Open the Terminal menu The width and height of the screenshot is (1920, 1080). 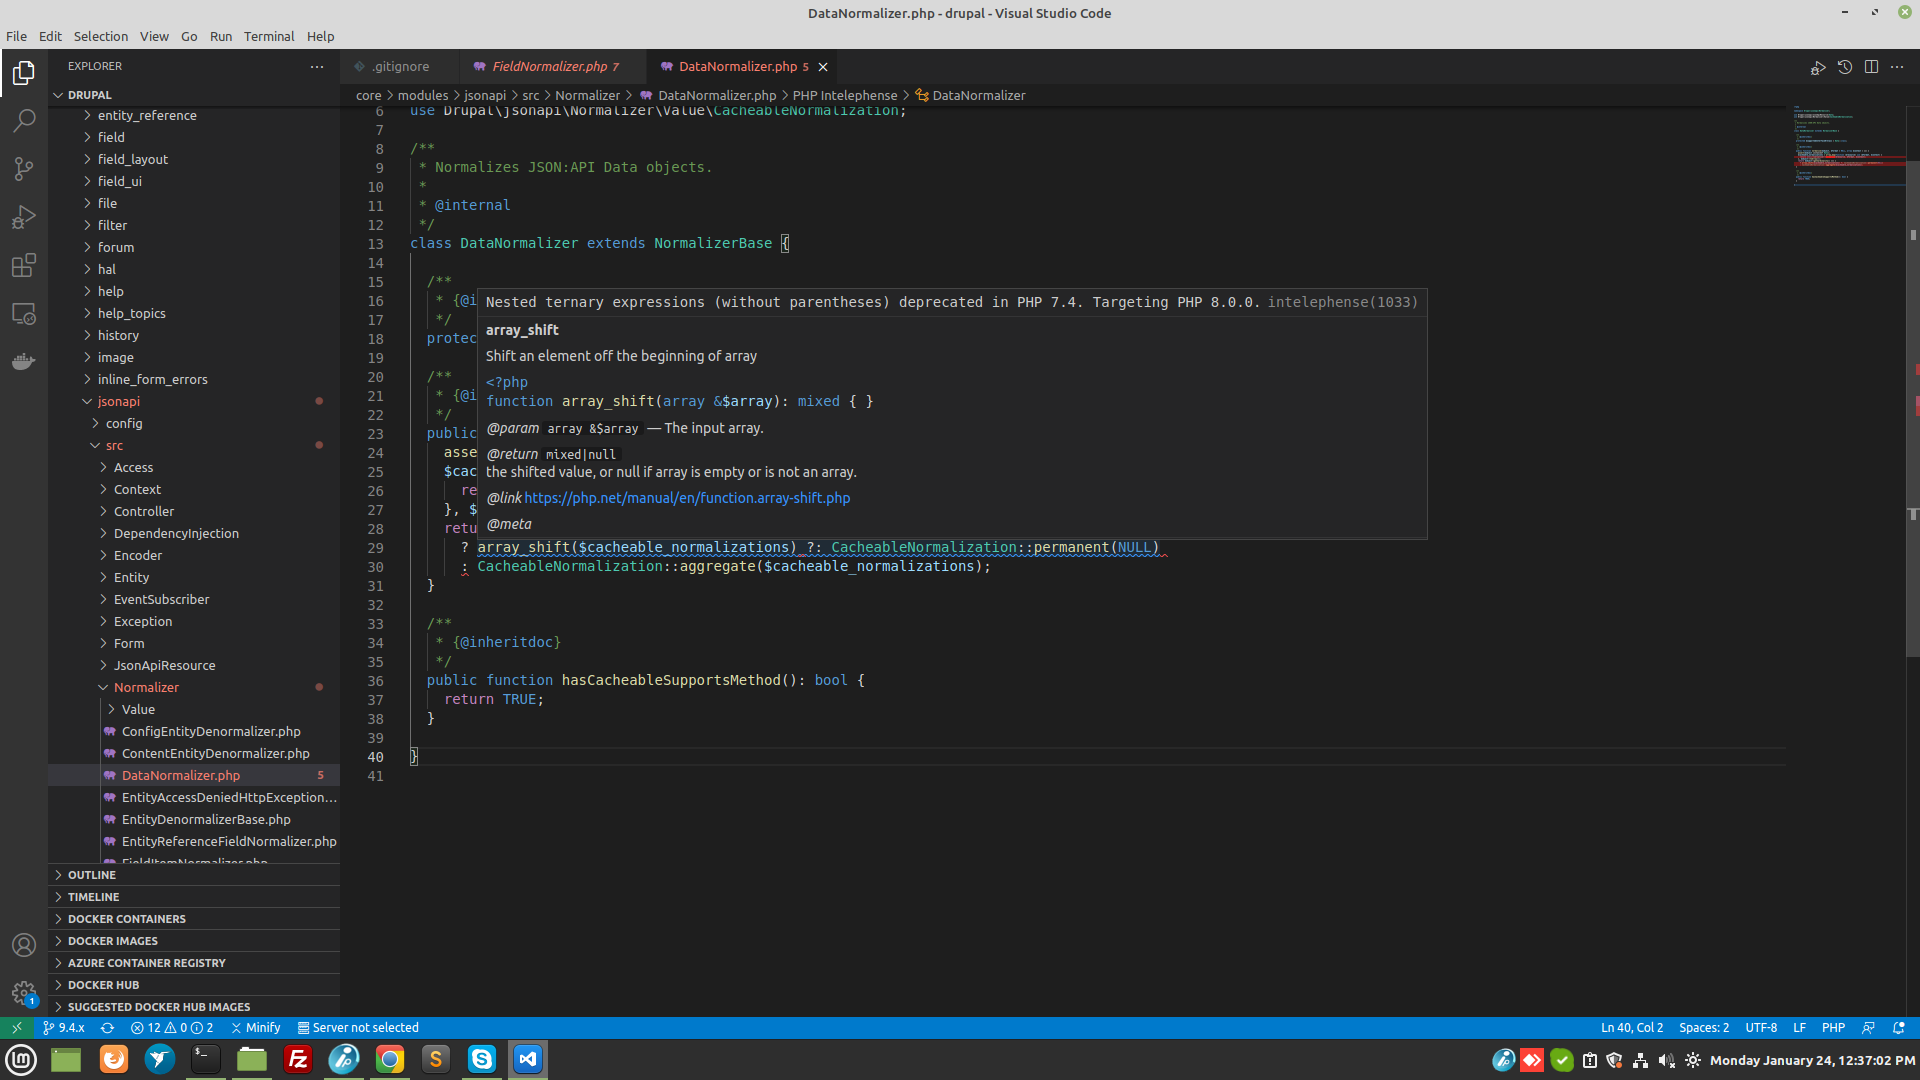click(x=268, y=36)
